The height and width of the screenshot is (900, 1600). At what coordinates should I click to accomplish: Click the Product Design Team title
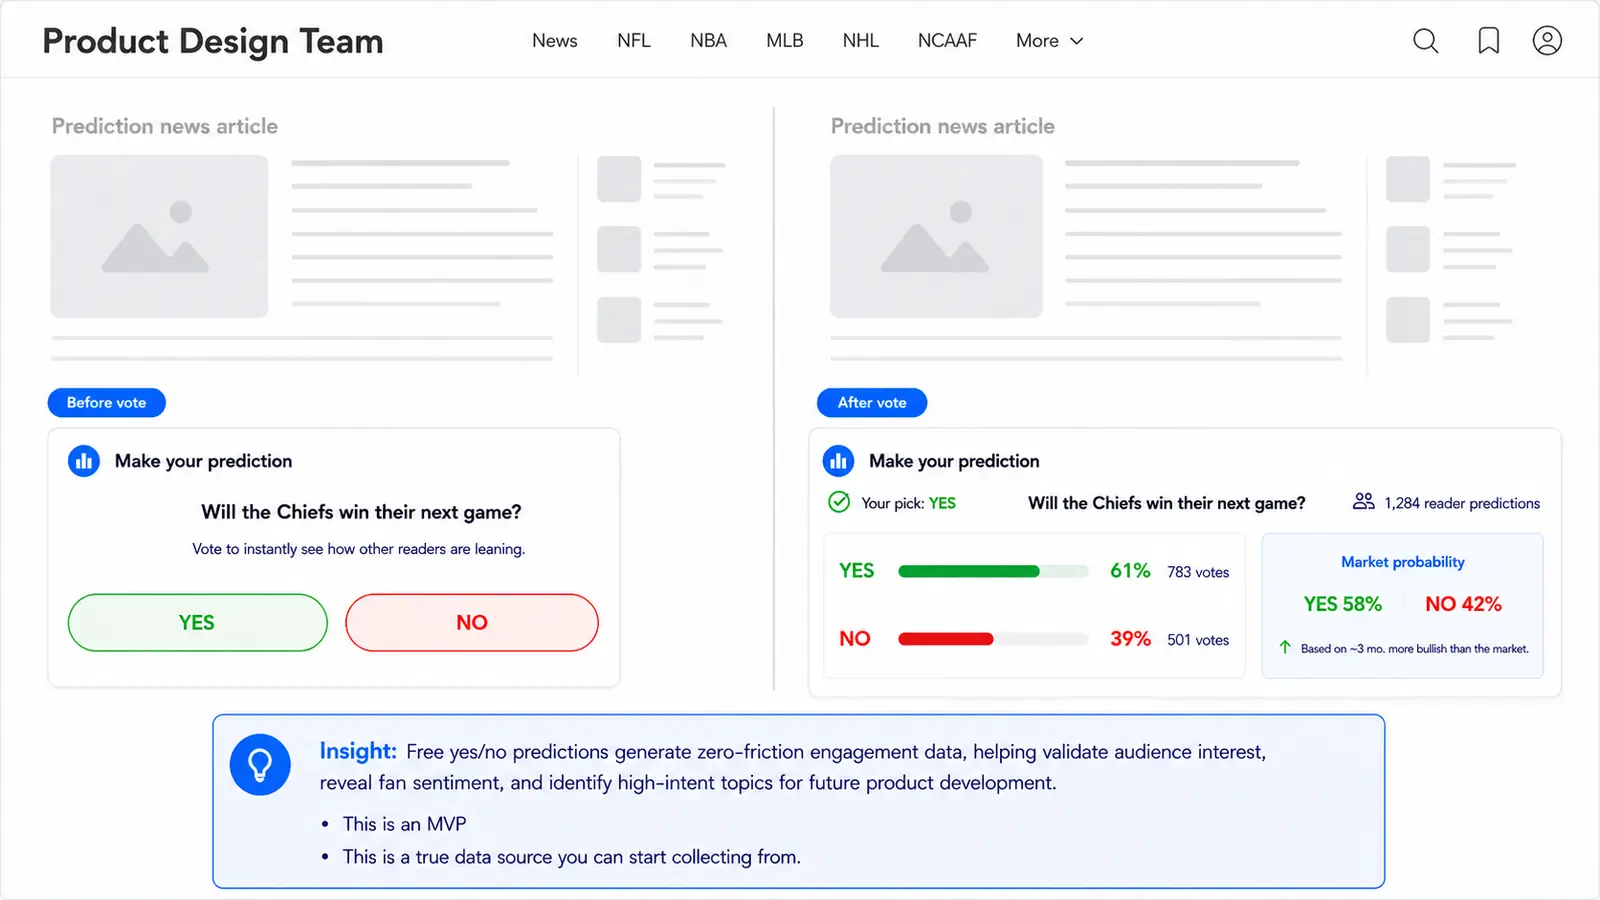click(213, 41)
